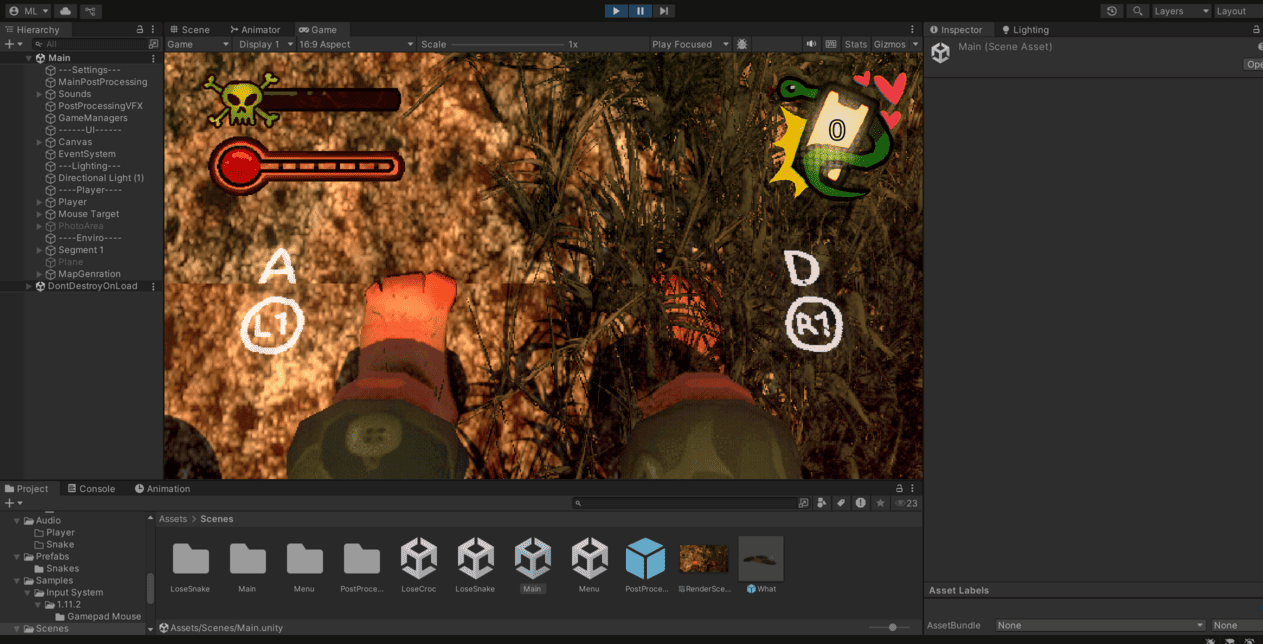Toggle the Hierarchy panel lock icon

(140, 30)
